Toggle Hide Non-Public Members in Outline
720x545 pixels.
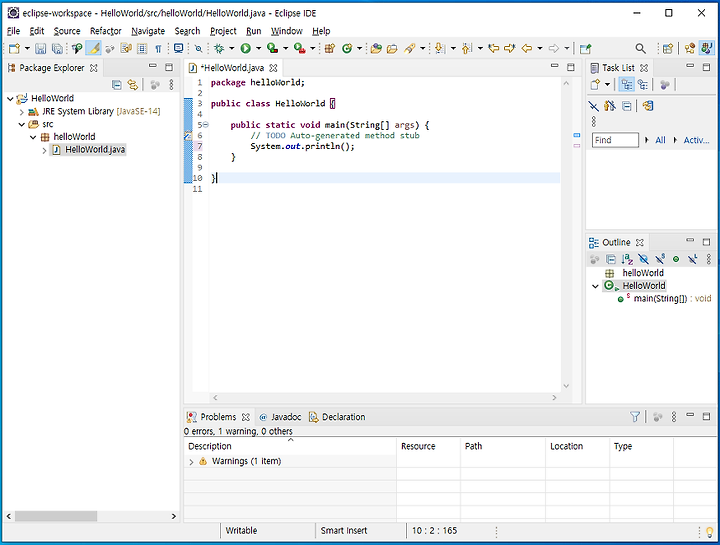676,259
